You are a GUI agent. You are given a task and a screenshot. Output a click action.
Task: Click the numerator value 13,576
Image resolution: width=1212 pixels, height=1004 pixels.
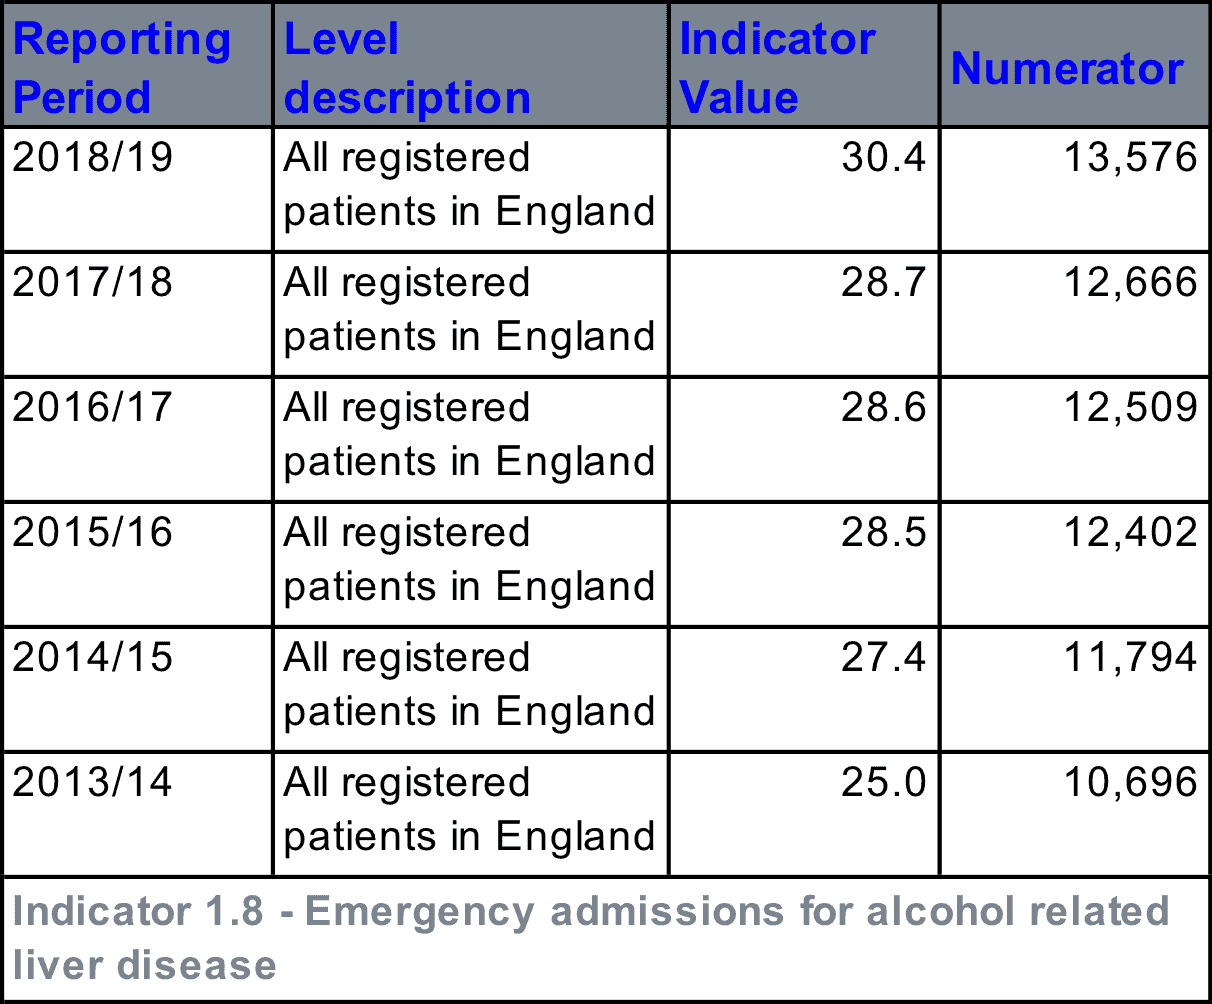pos(1130,158)
